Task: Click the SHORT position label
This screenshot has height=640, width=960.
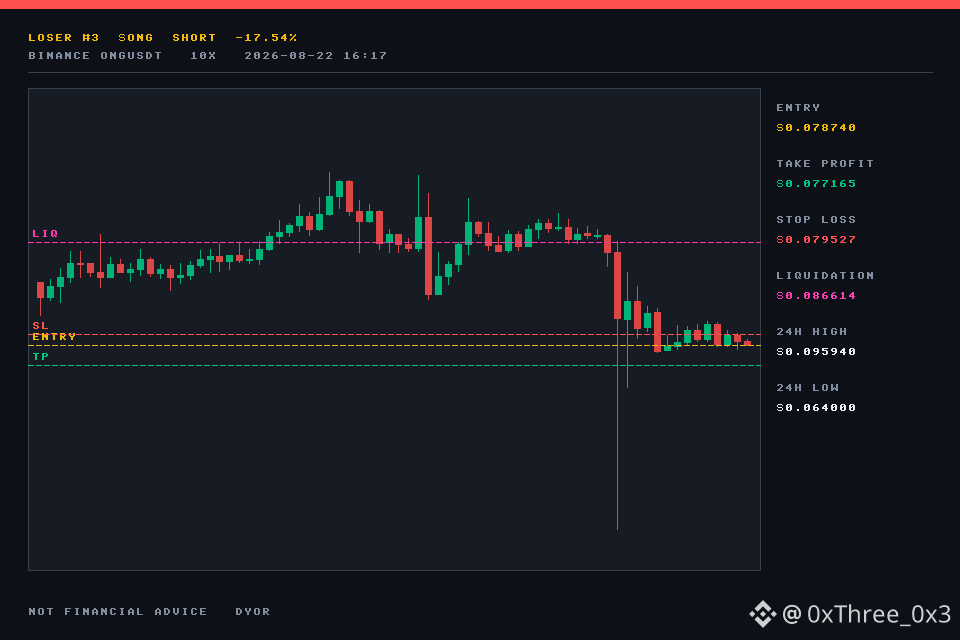Action: point(194,37)
